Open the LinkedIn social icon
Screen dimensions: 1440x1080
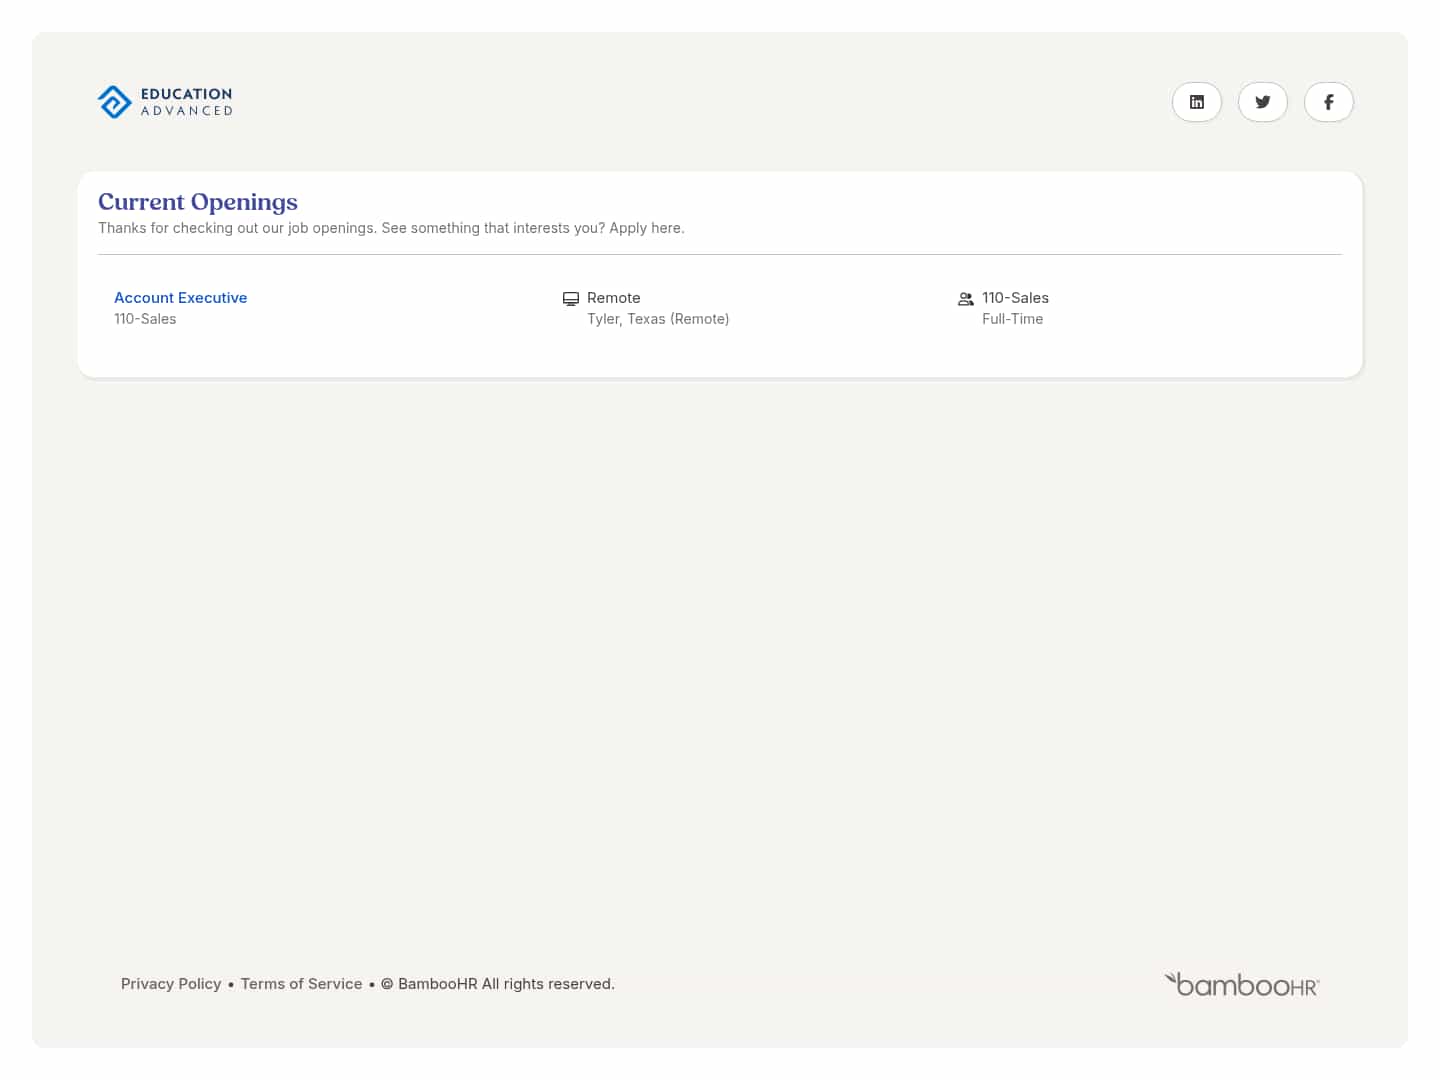click(1197, 102)
